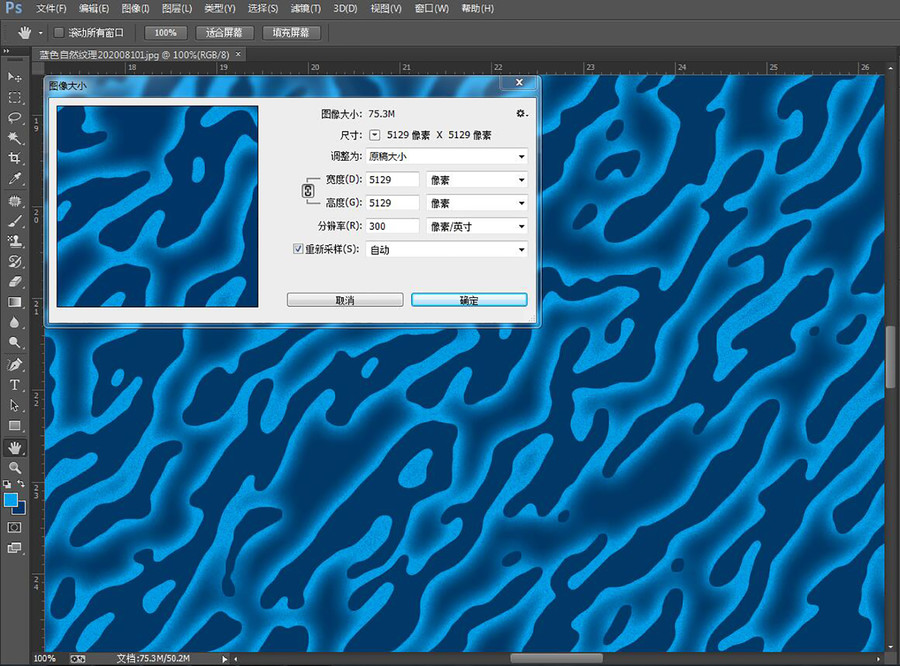Image resolution: width=900 pixels, height=666 pixels.
Task: Select the Crop tool
Action: (14, 158)
